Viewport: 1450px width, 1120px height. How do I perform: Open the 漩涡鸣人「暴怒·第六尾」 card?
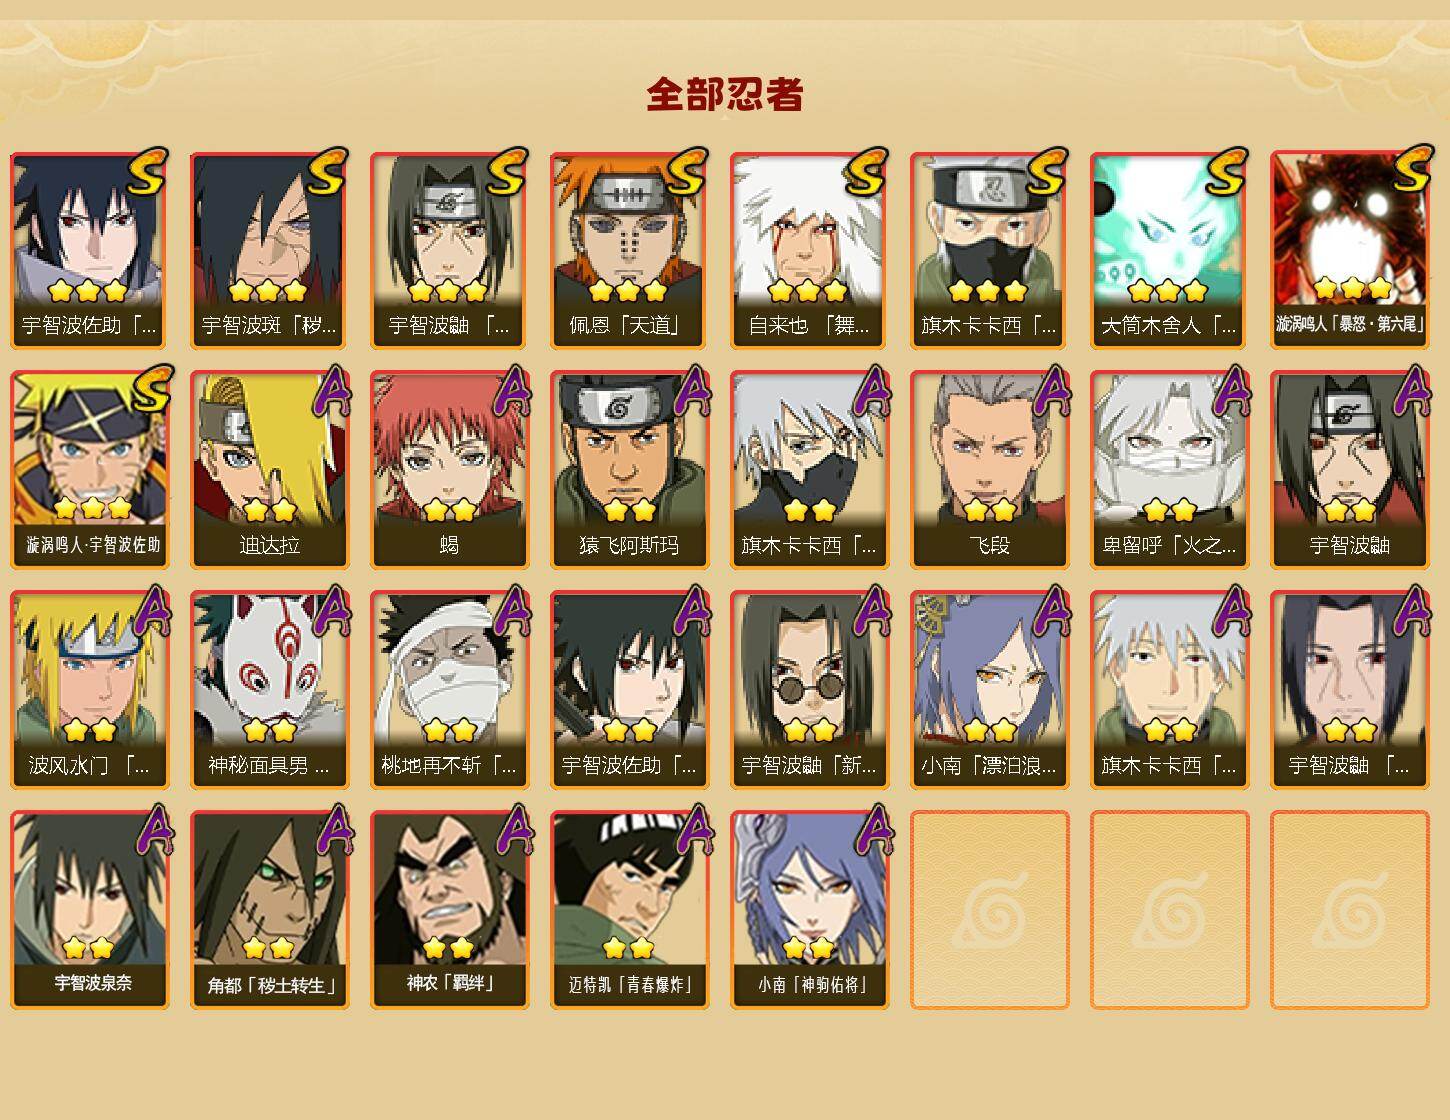point(1349,250)
